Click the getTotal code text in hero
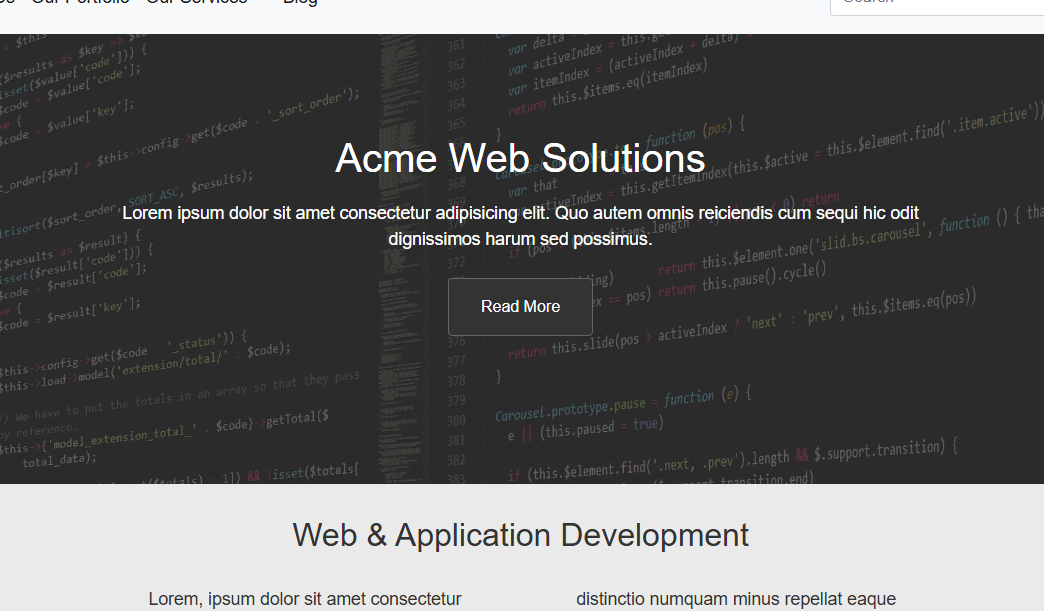The width and height of the screenshot is (1044, 611). pos(297,419)
